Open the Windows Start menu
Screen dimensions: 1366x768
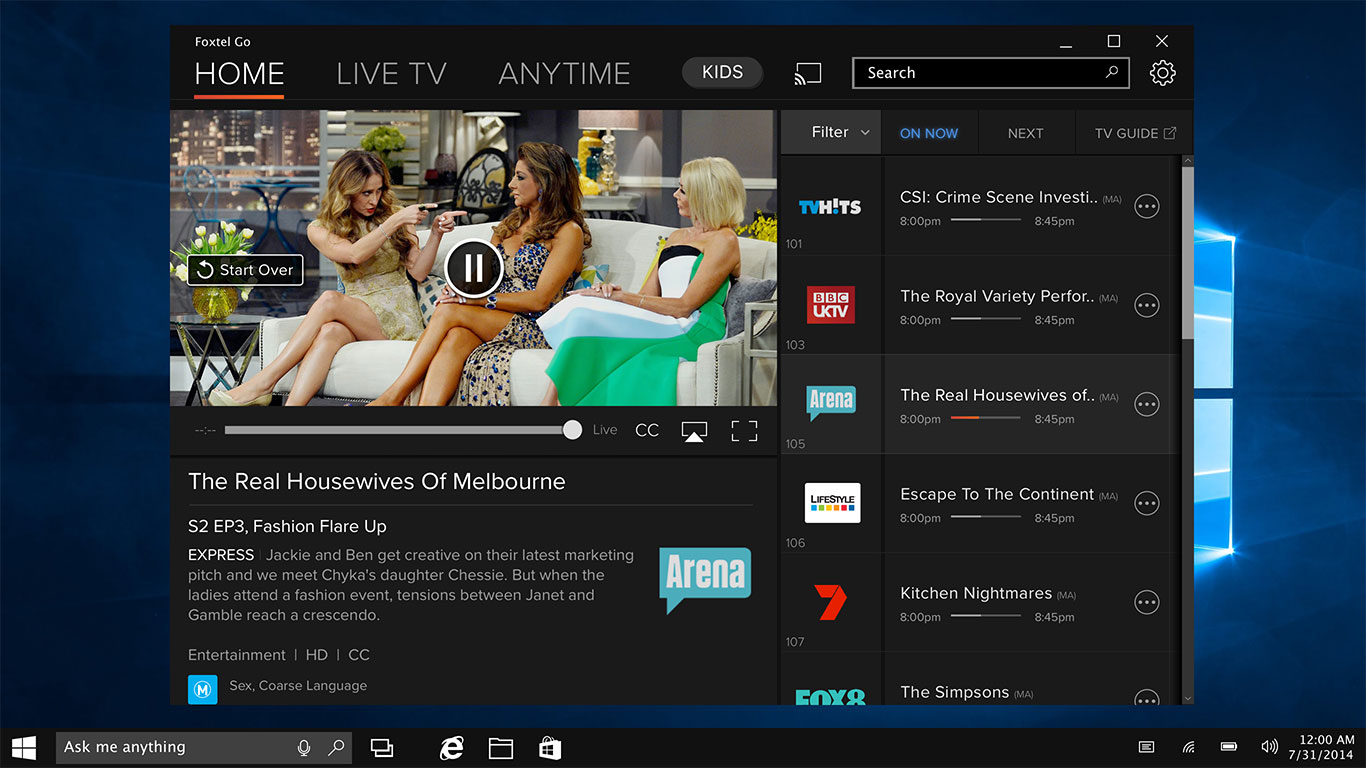click(x=24, y=747)
